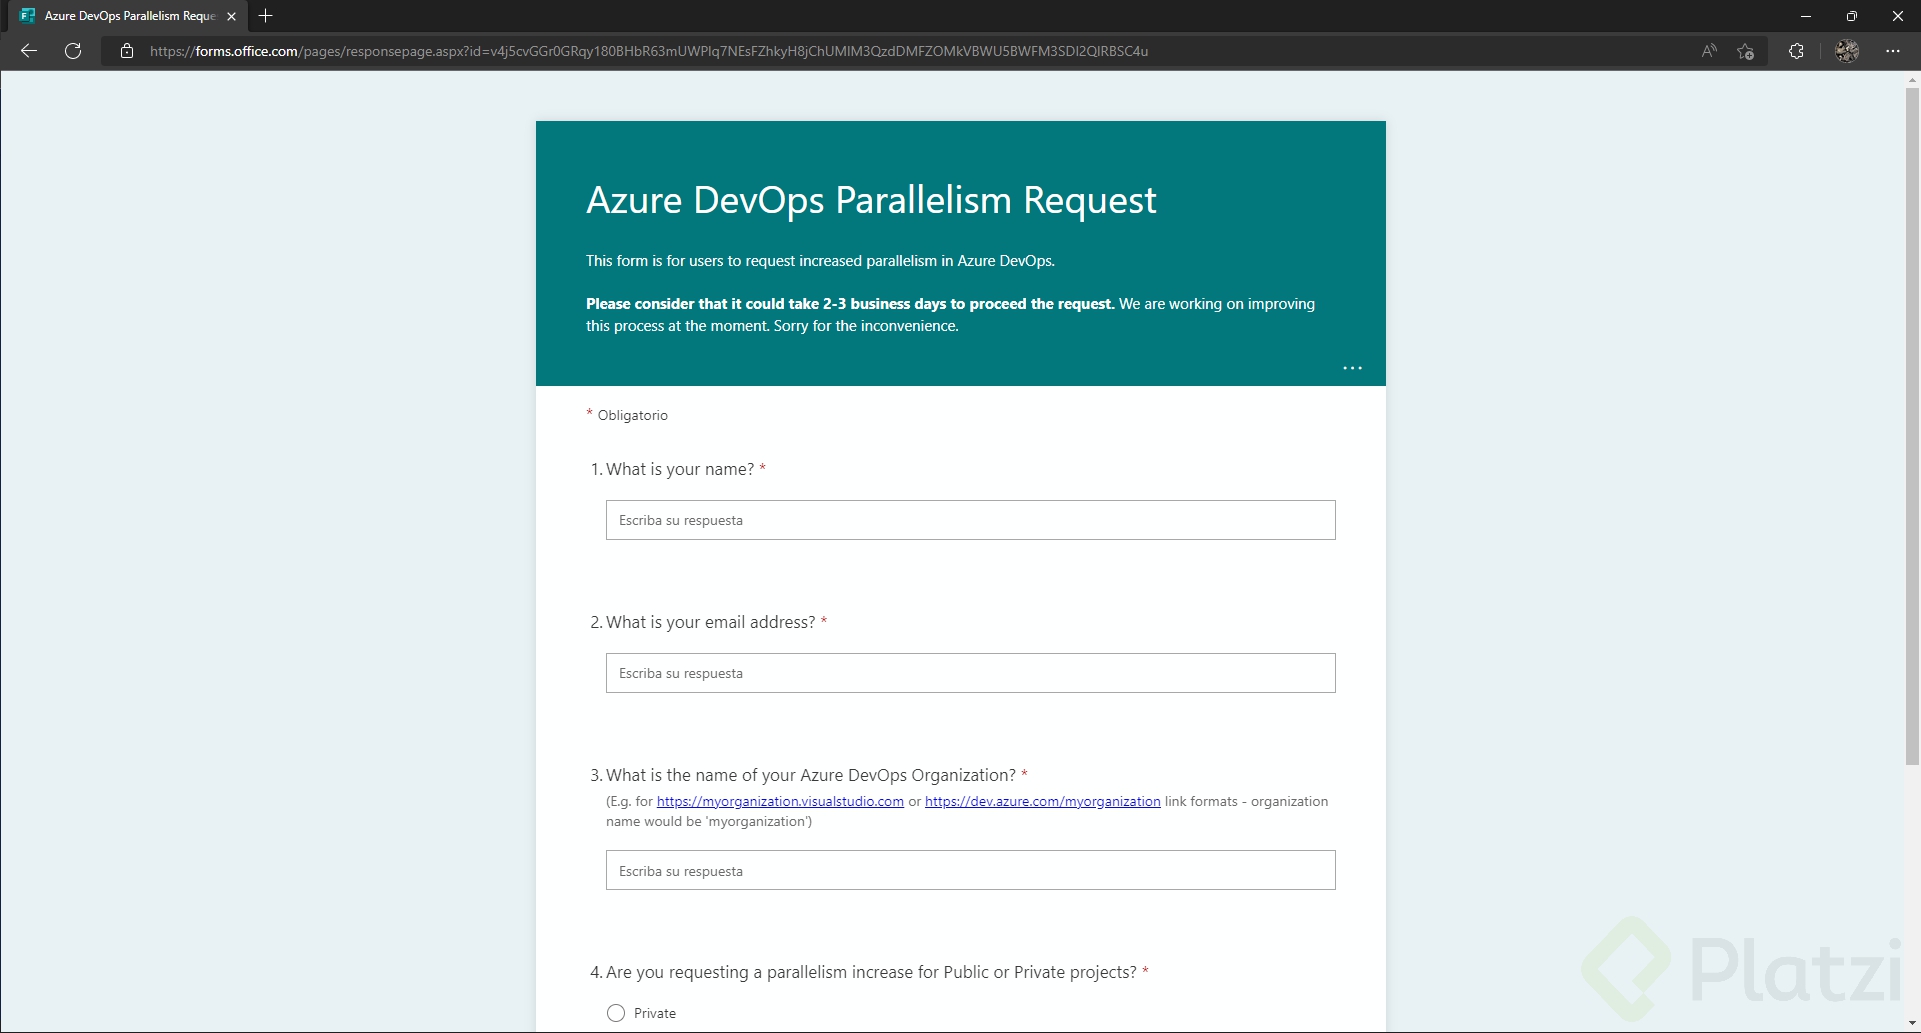The image size is (1921, 1033).
Task: Click the lock site information icon
Action: tap(127, 51)
